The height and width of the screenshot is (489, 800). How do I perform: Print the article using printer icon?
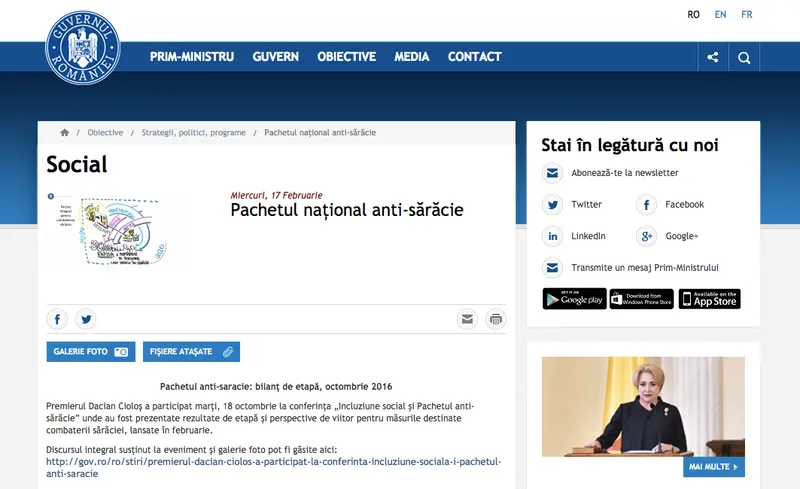click(x=495, y=320)
